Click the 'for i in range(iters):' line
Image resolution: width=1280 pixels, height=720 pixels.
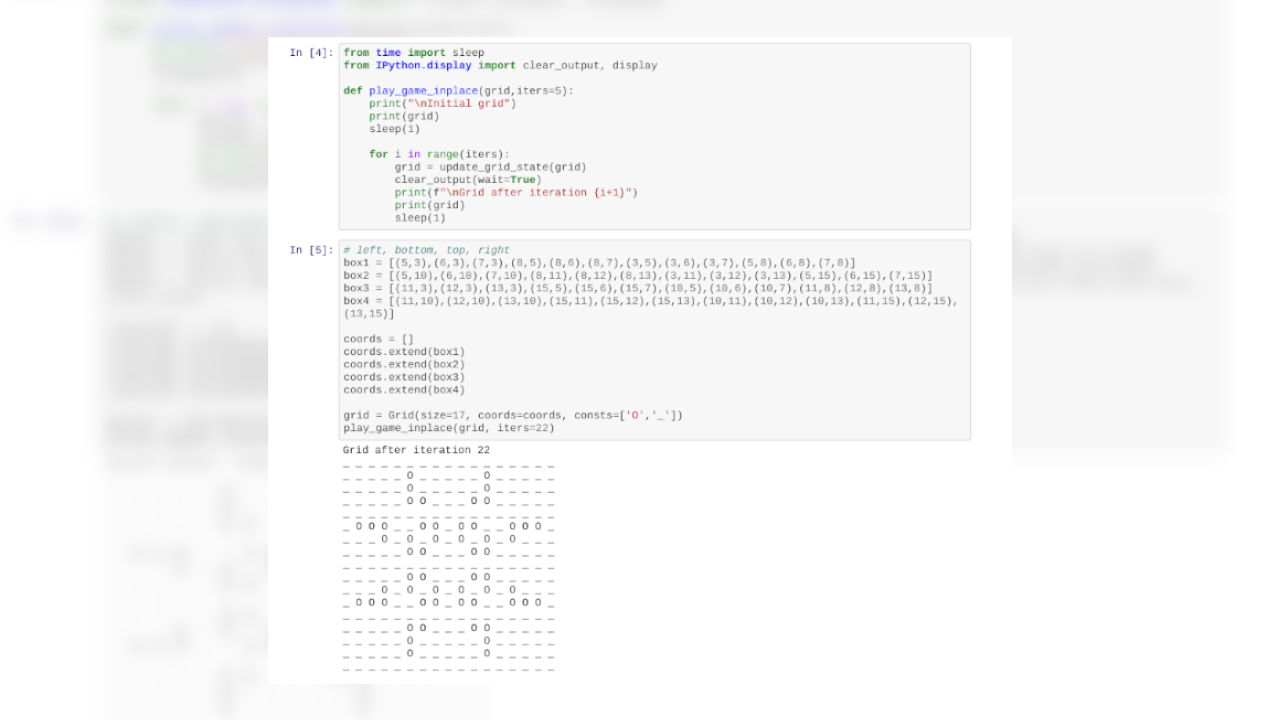pyautogui.click(x=439, y=155)
